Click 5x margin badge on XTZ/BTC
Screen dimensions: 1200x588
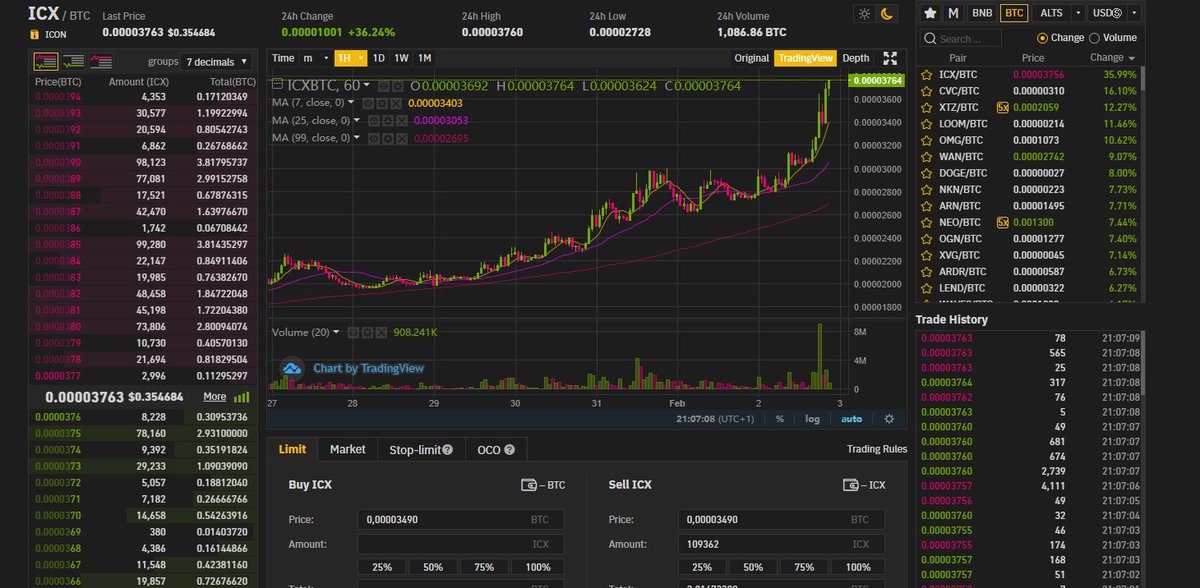tap(1002, 106)
